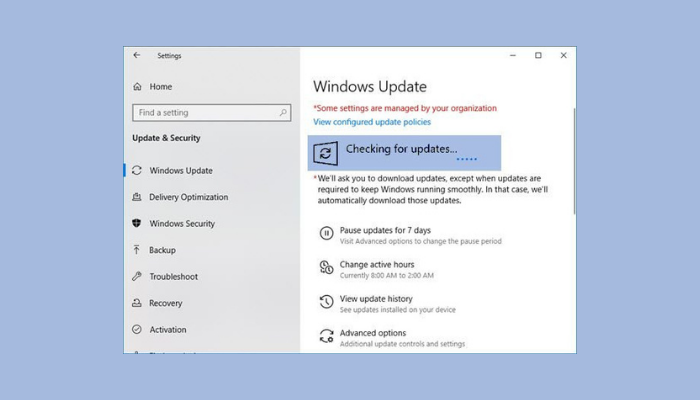Click the Delivery Optimization icon
The image size is (700, 400).
point(137,197)
